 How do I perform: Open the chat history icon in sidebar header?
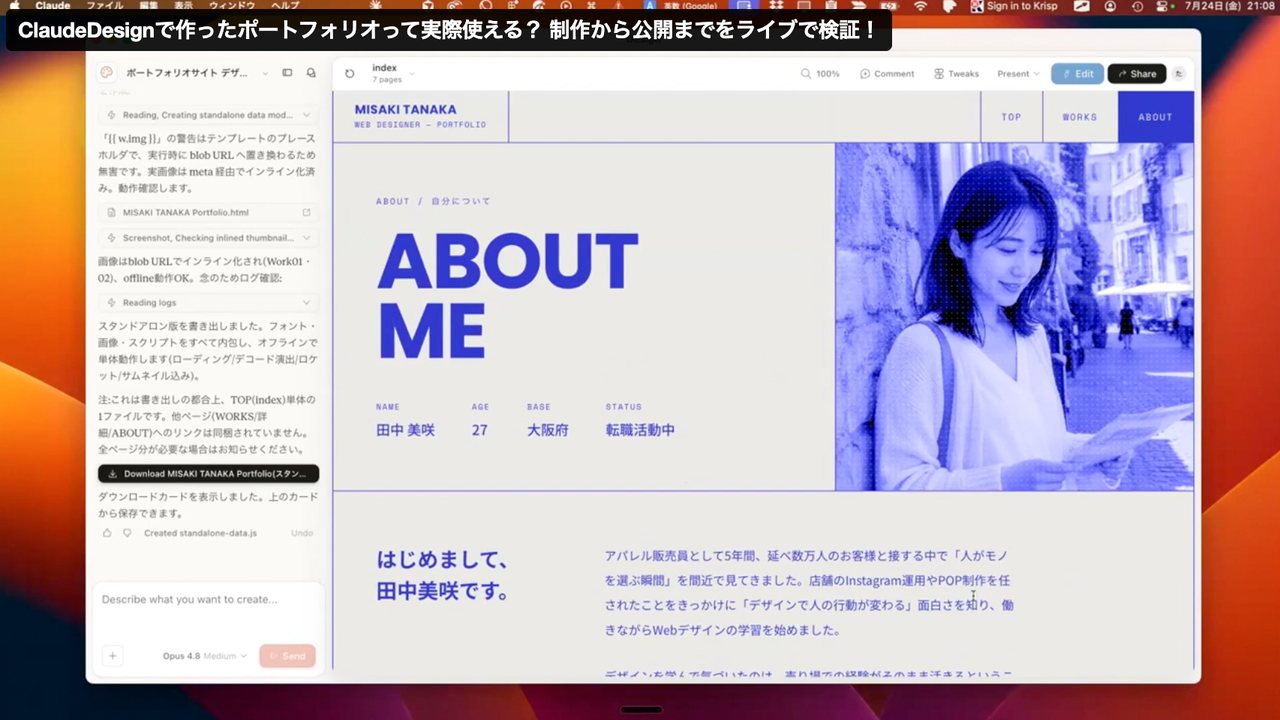(x=311, y=73)
